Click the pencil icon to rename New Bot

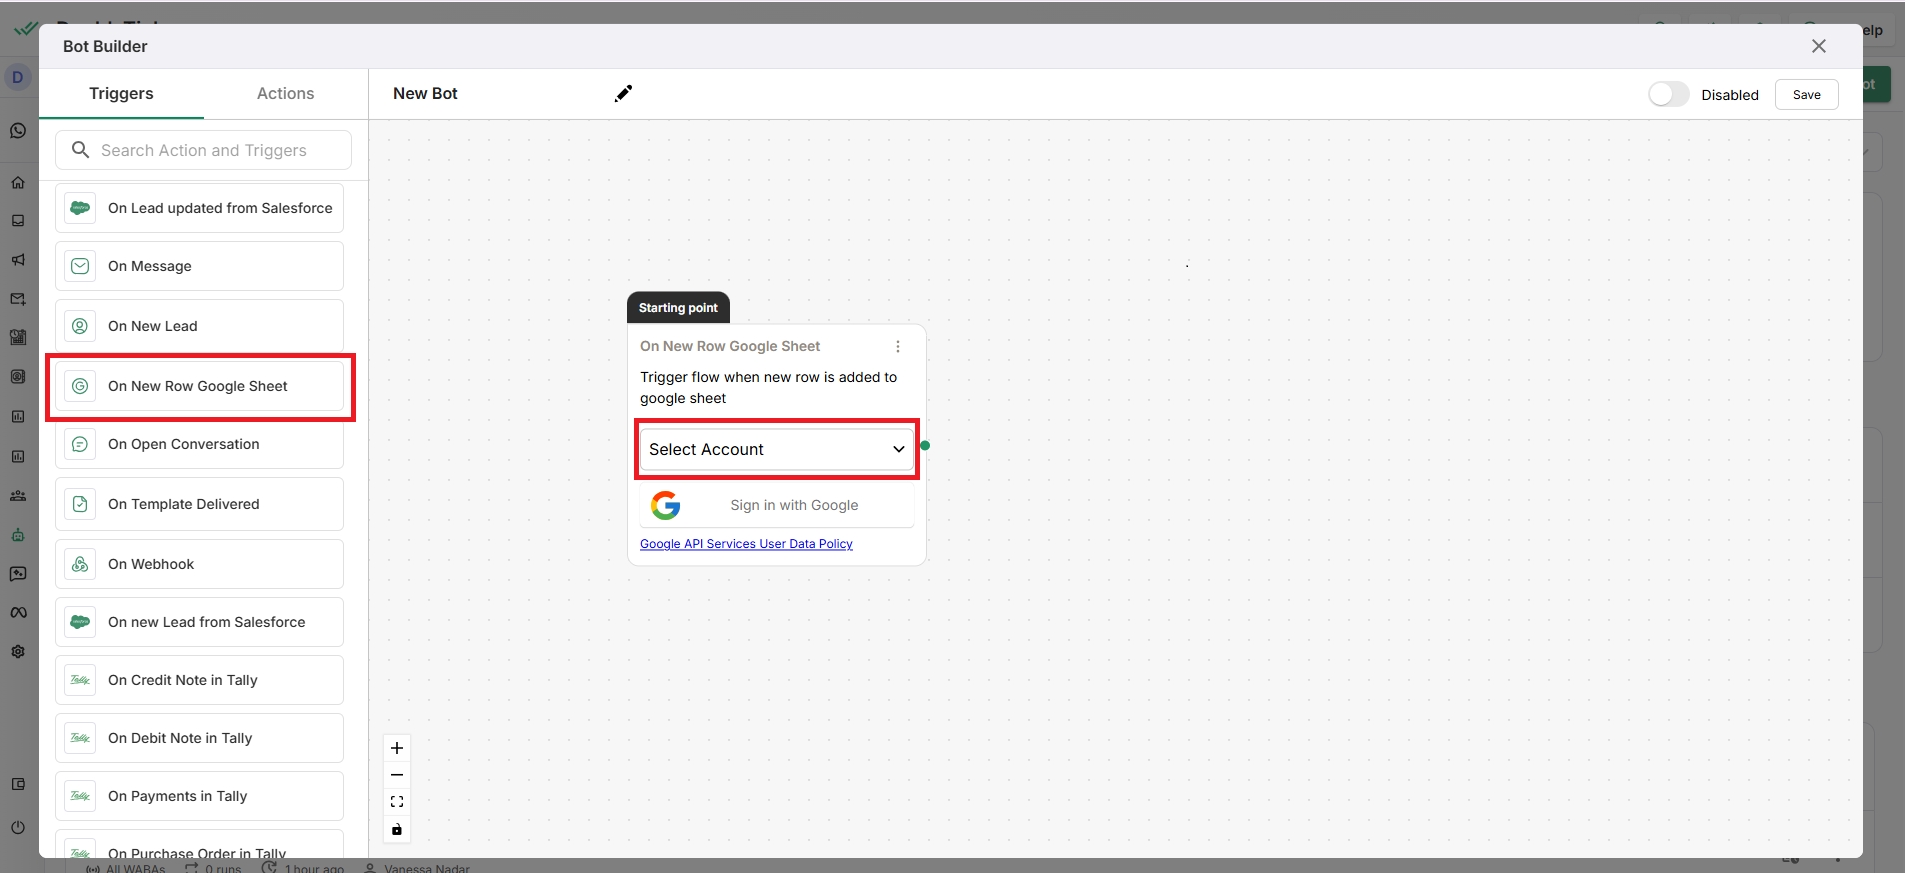[623, 93]
